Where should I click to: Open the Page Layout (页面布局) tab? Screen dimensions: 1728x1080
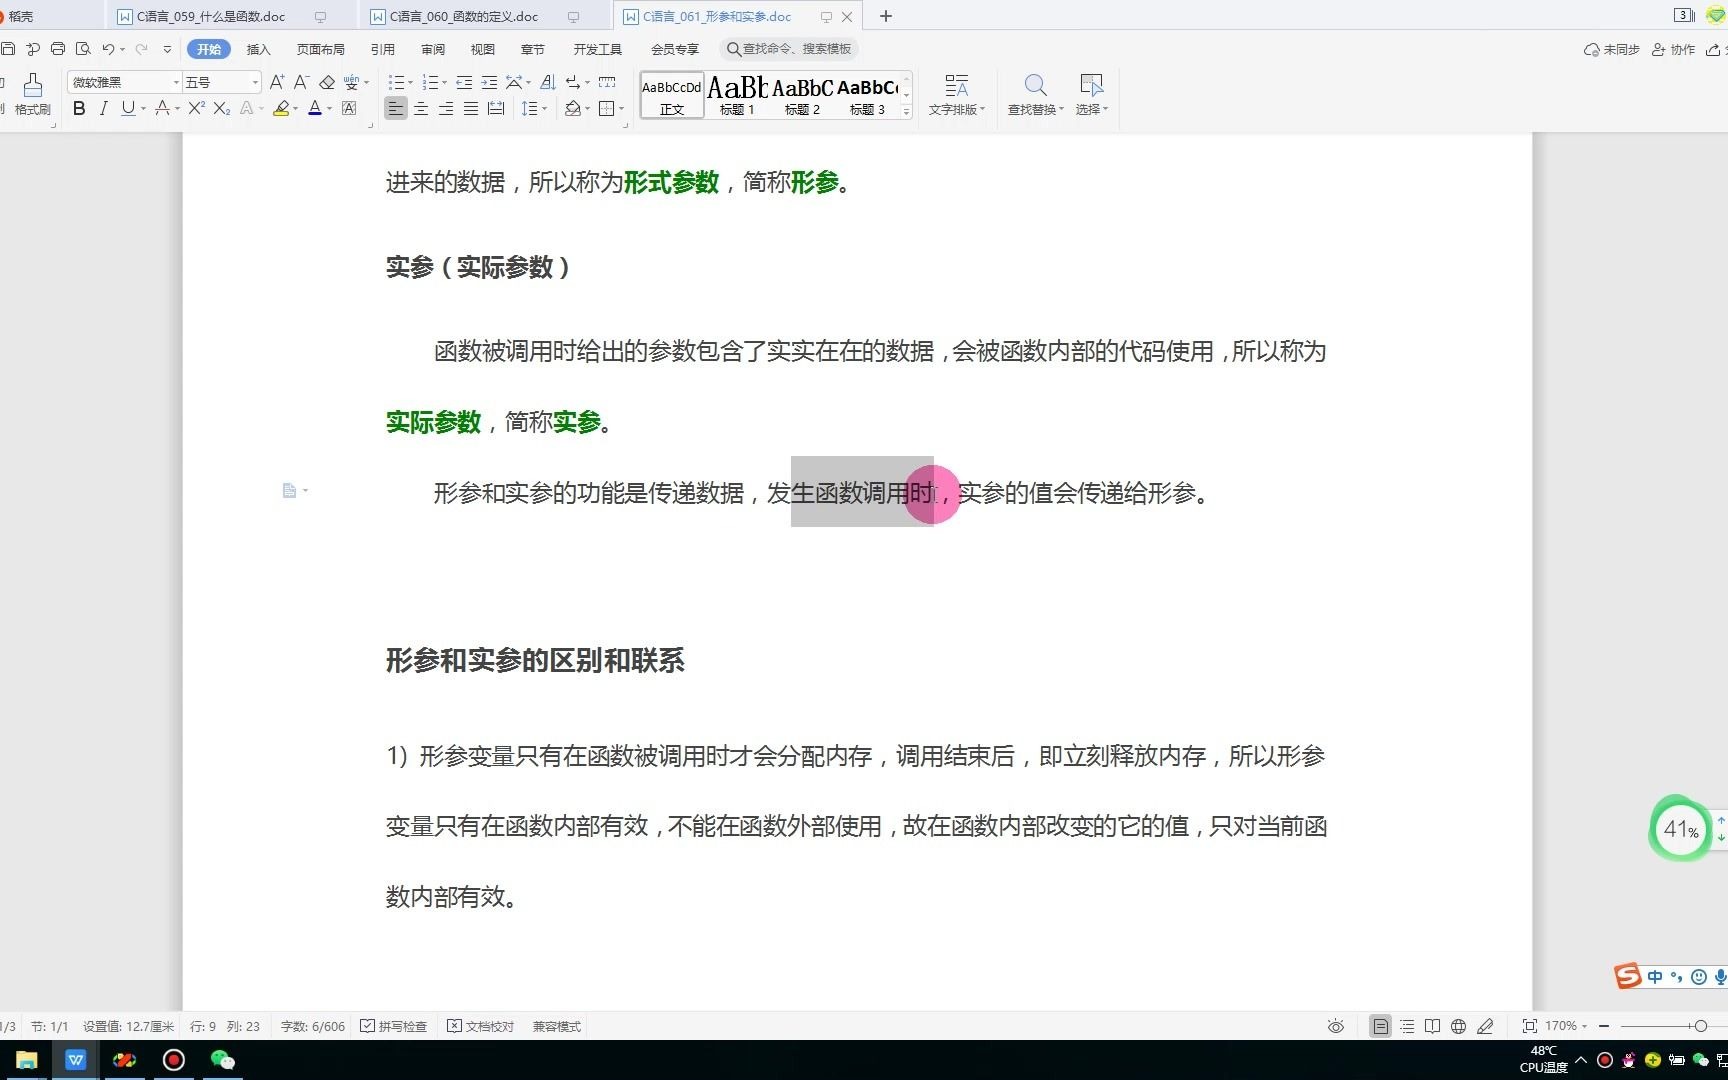tap(320, 49)
